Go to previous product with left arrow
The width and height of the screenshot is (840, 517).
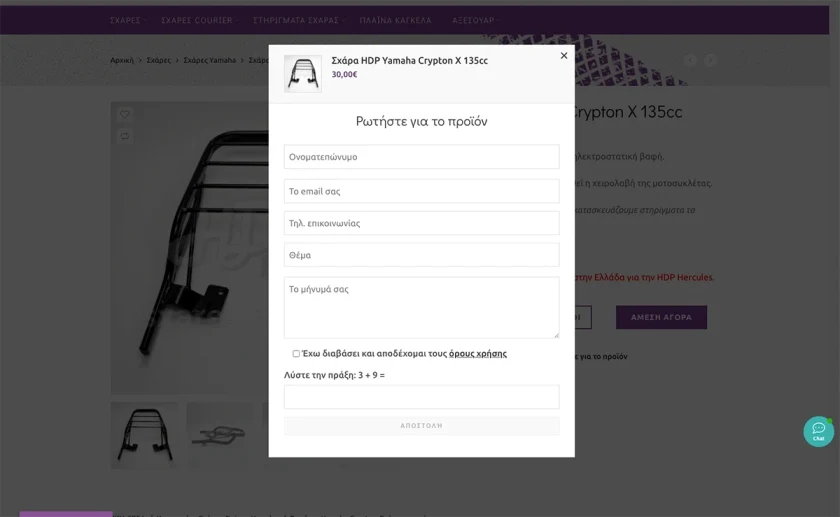[690, 60]
